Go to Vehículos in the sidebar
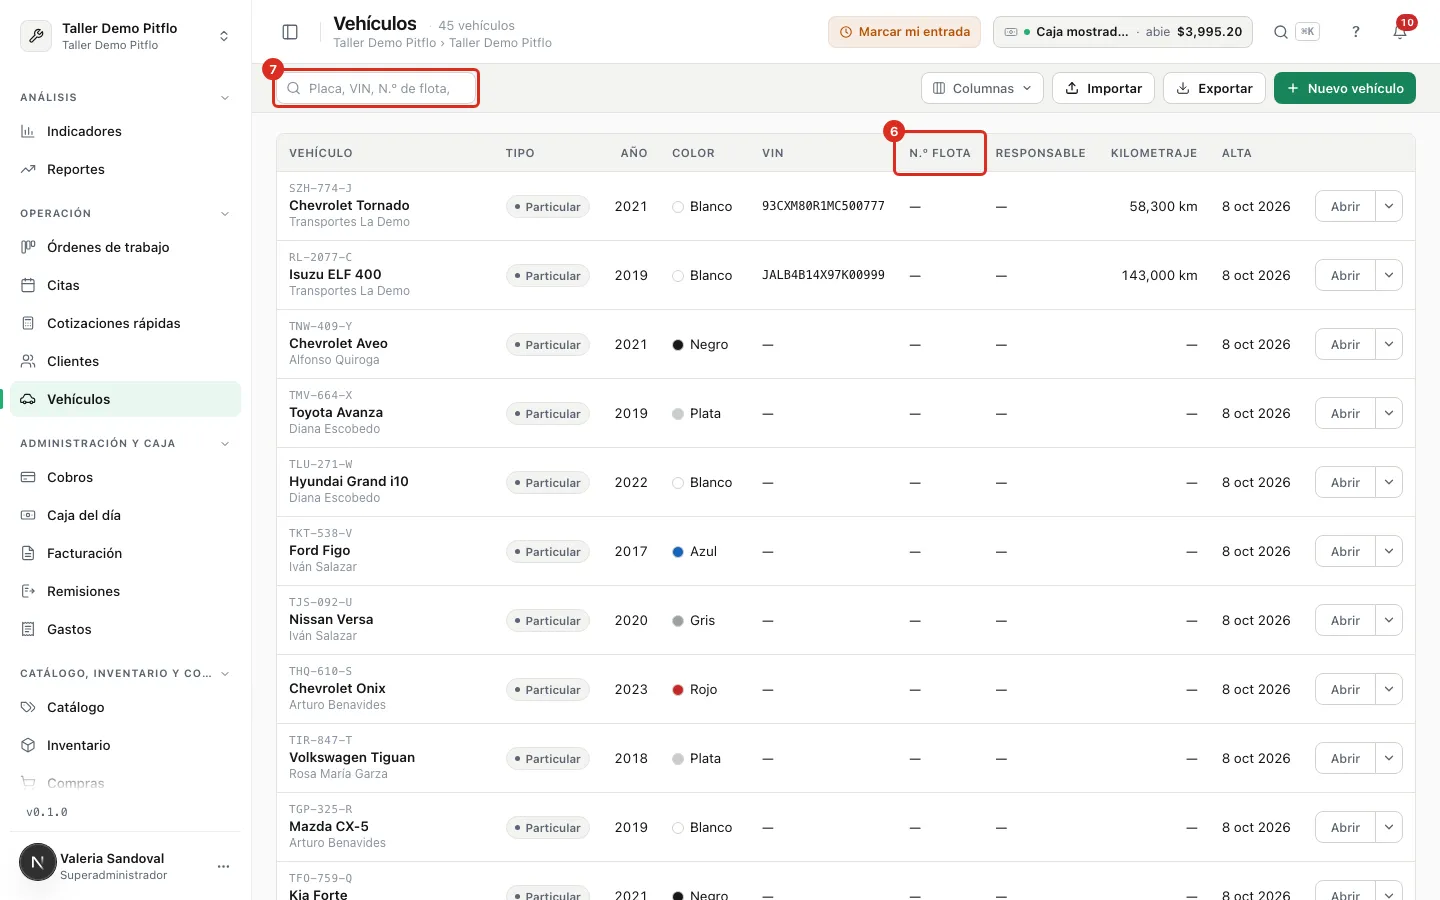The width and height of the screenshot is (1440, 900). (125, 399)
